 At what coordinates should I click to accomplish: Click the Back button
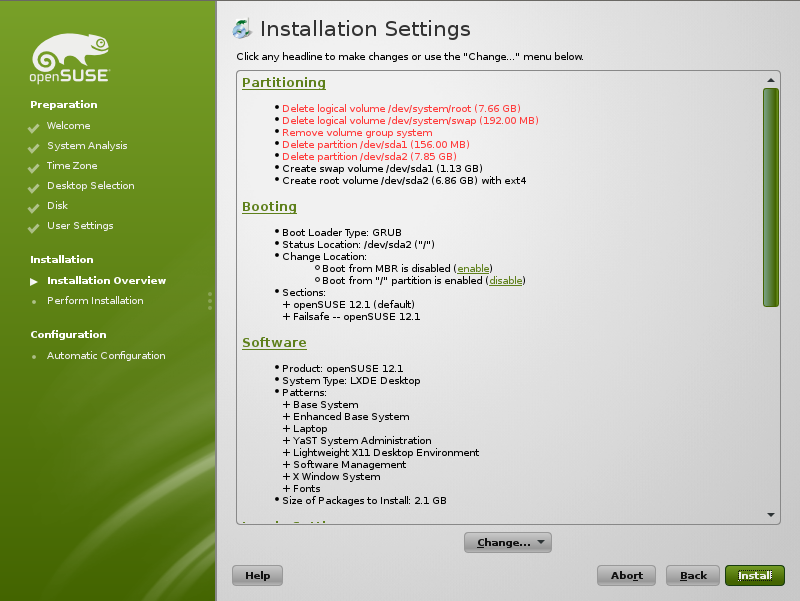(x=693, y=575)
